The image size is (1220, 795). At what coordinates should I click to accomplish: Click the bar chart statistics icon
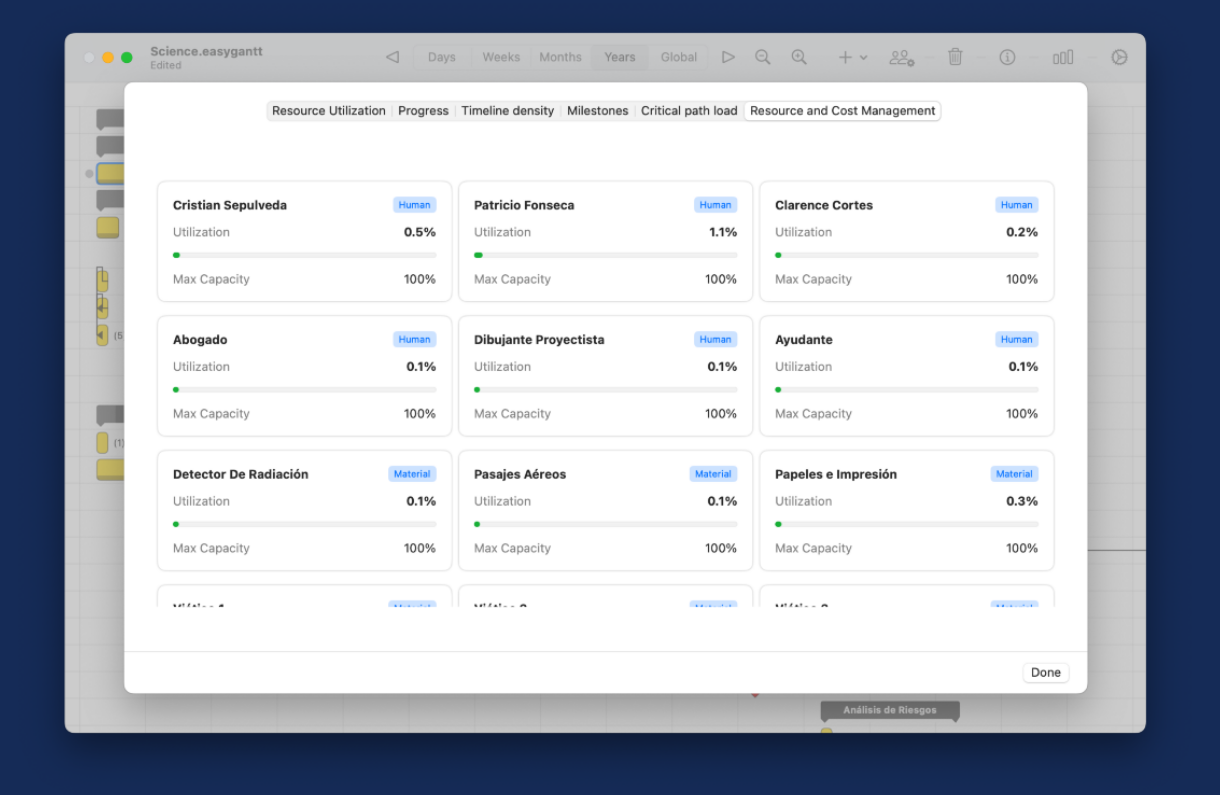(1063, 57)
